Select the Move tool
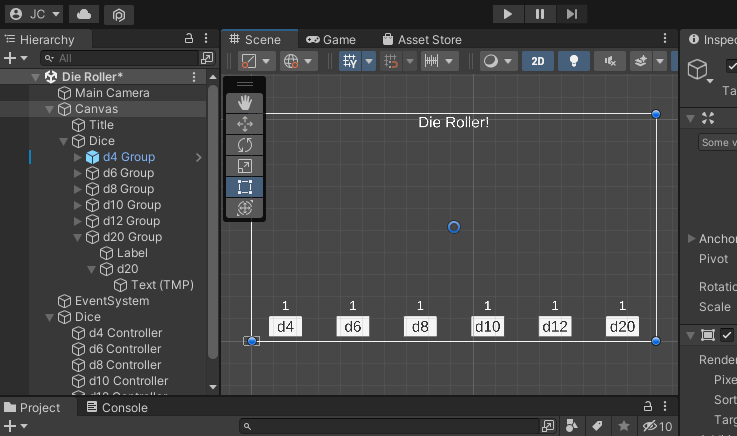Viewport: 737px width, 436px height. (245, 124)
